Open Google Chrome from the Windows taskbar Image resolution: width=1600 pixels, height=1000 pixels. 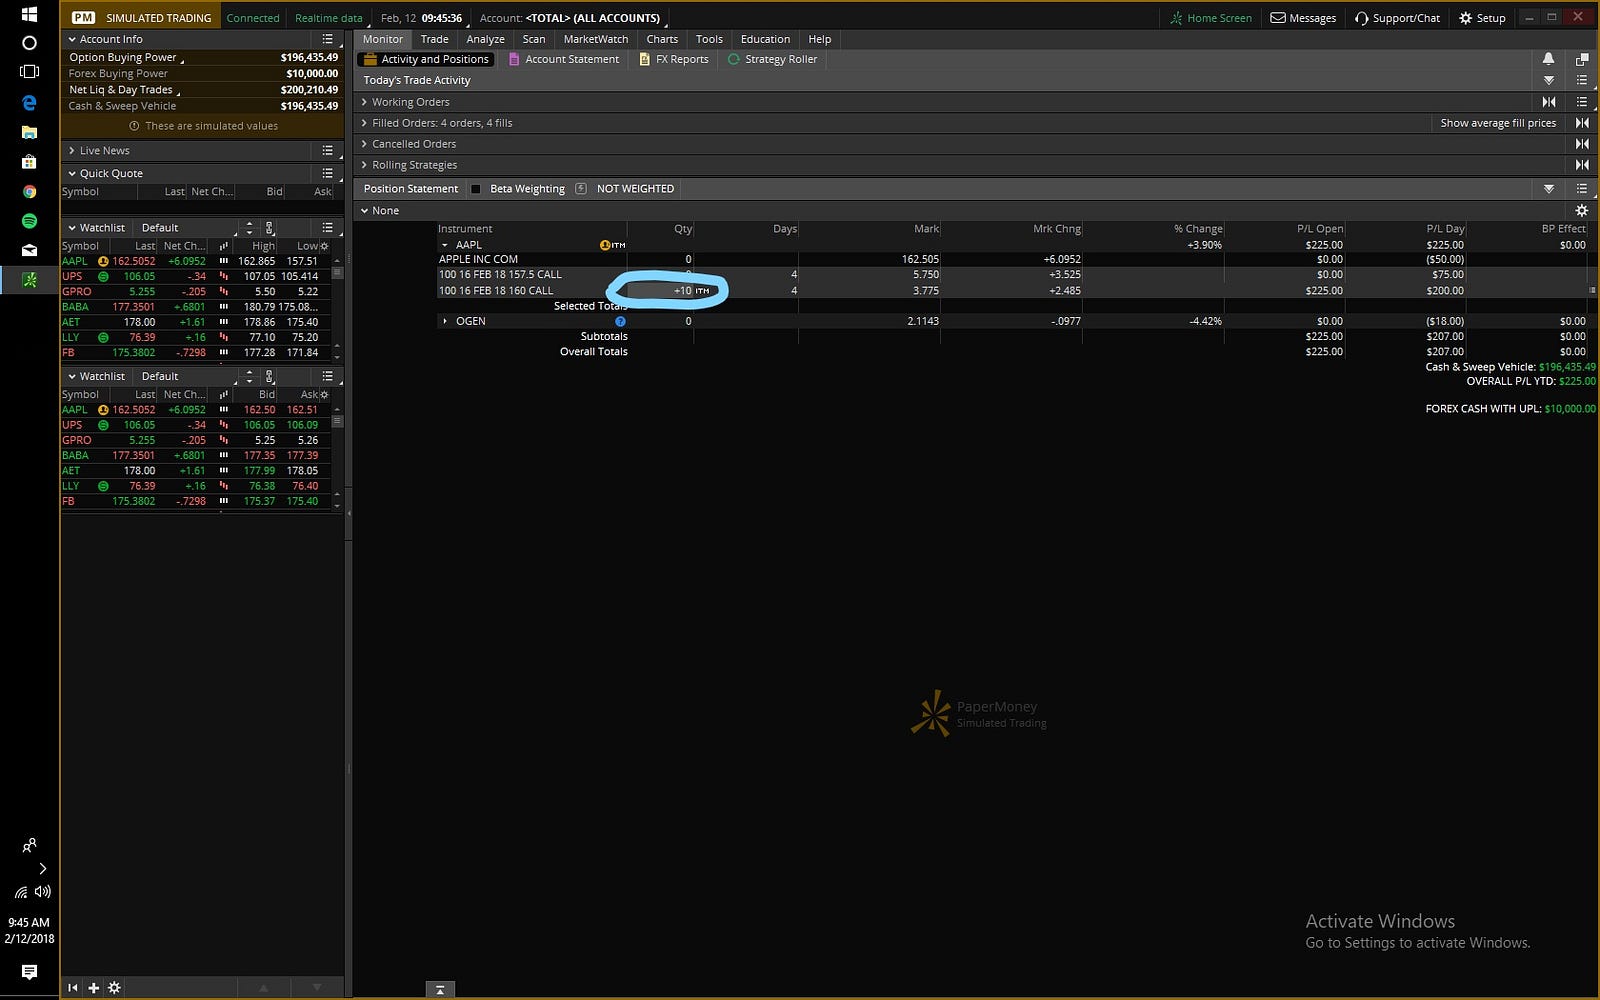(29, 191)
